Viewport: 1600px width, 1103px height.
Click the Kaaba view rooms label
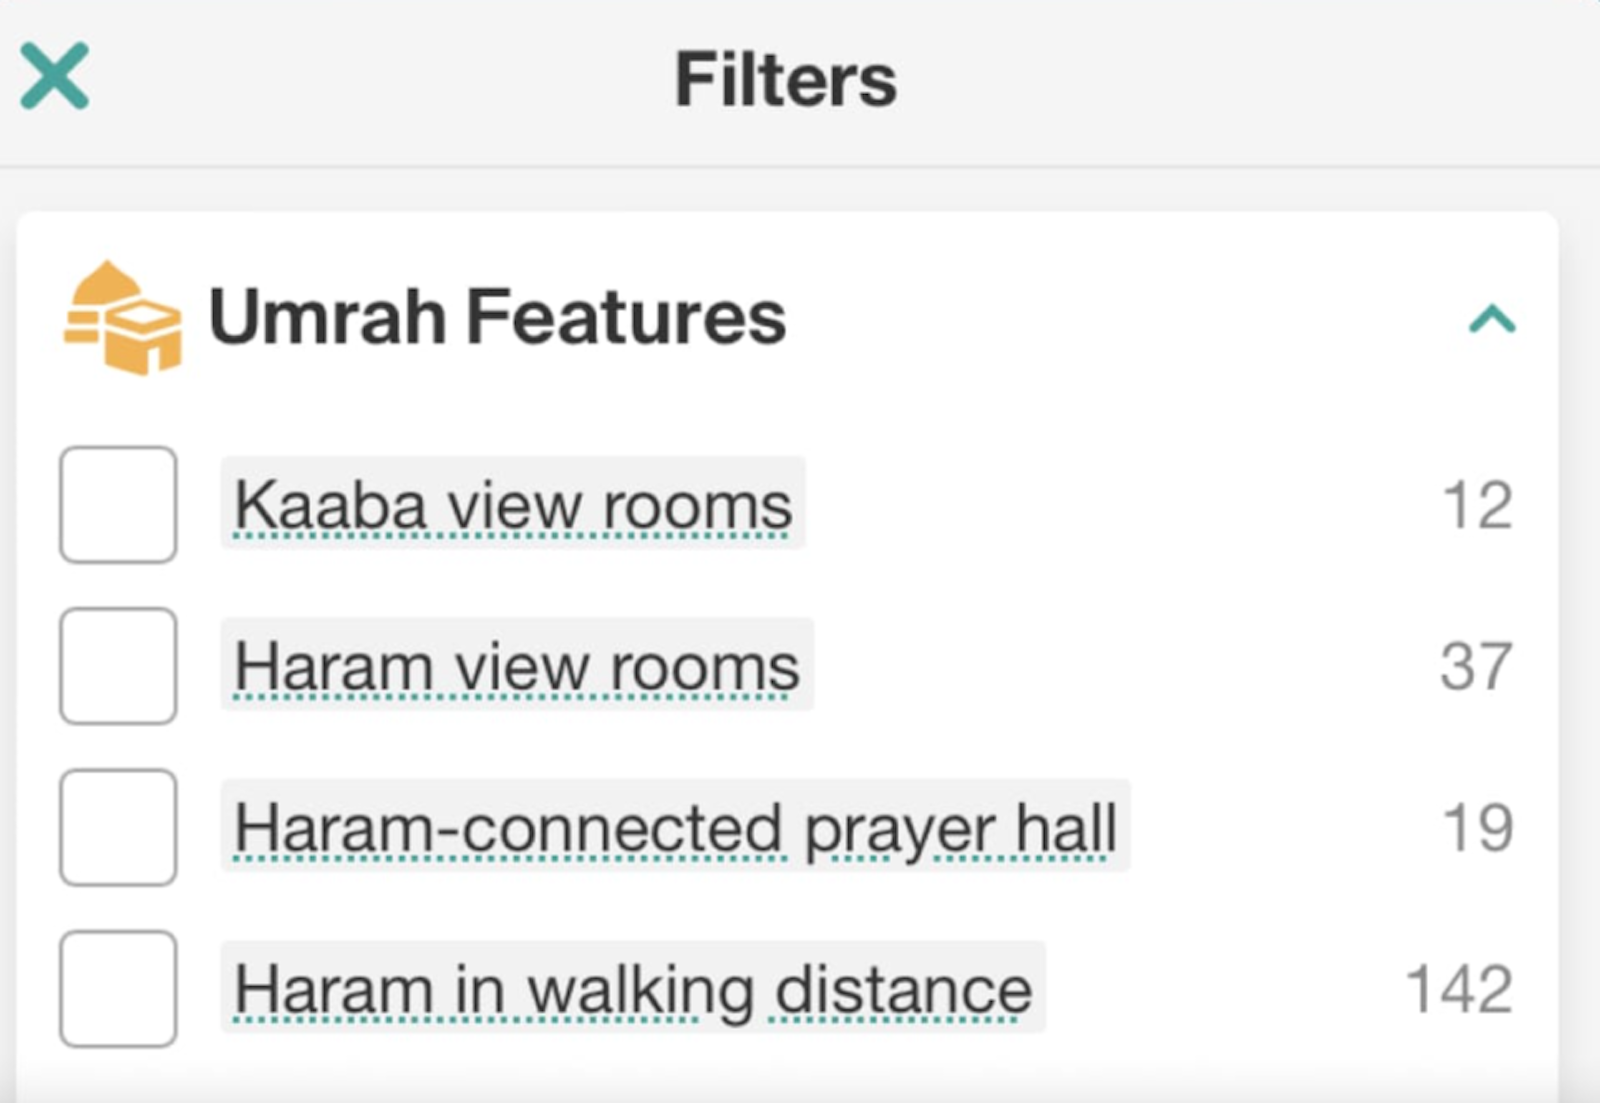pos(512,505)
